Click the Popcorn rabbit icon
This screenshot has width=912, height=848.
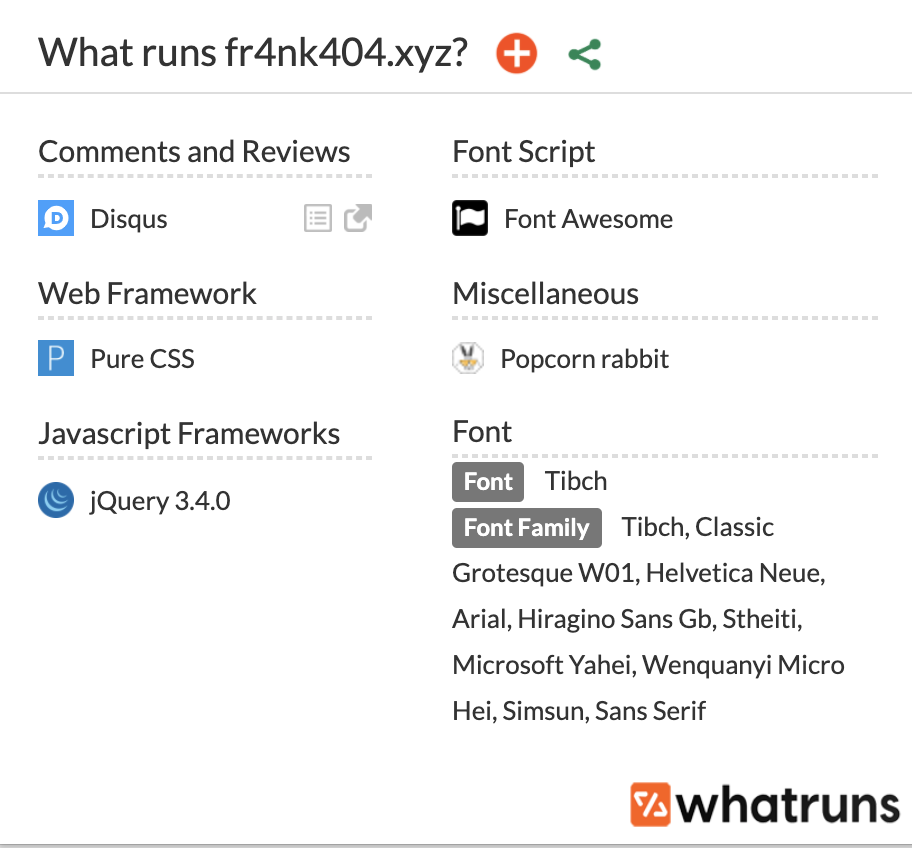[x=468, y=358]
